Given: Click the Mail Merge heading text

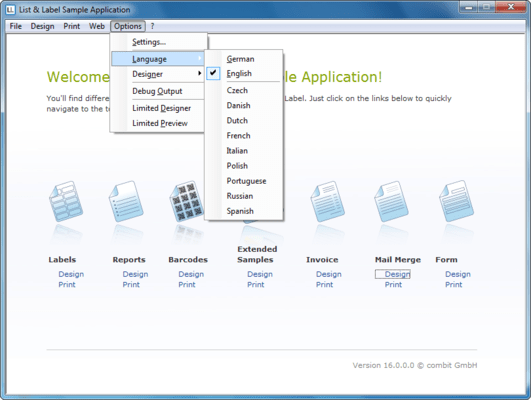Looking at the screenshot, I should coord(398,260).
